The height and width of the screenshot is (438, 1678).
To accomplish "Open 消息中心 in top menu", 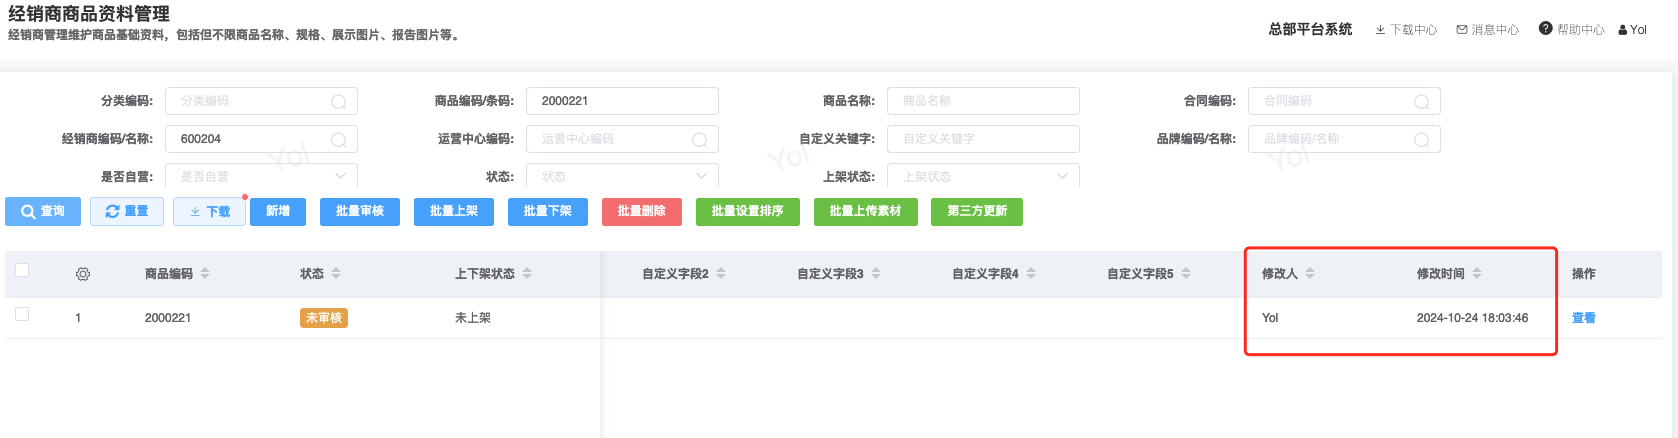I will (1488, 30).
